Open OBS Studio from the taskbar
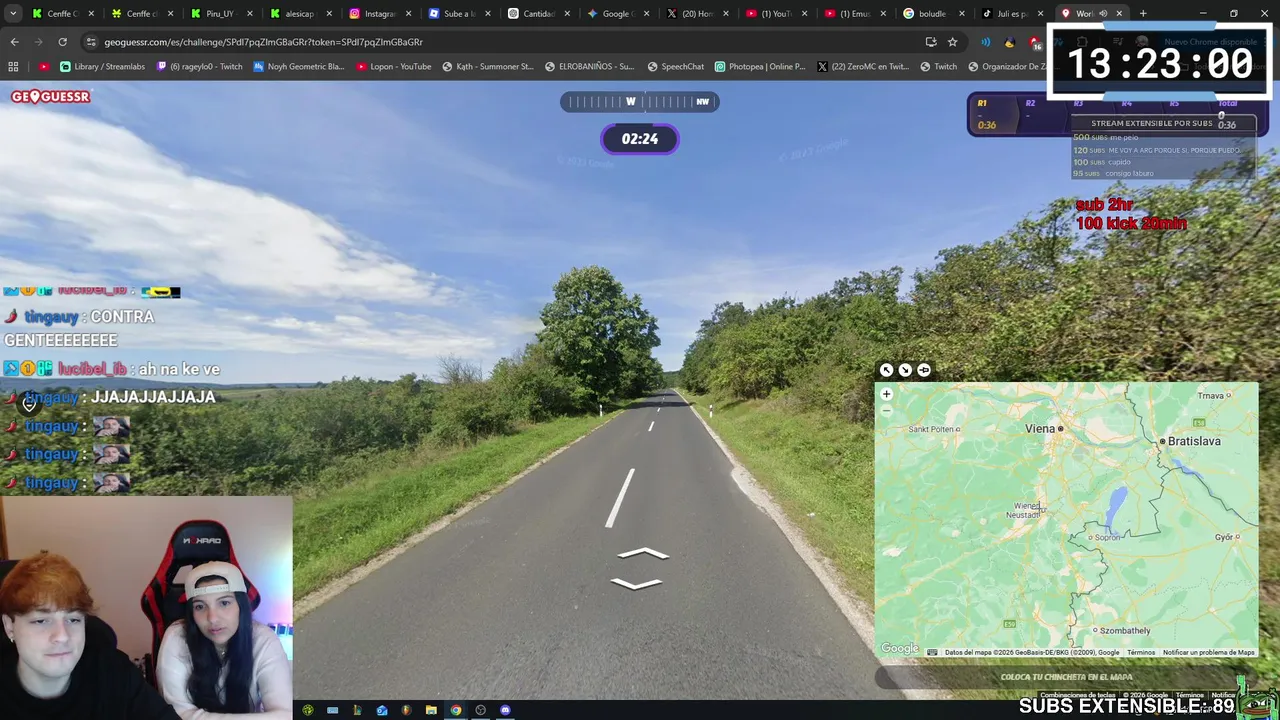 (480, 710)
